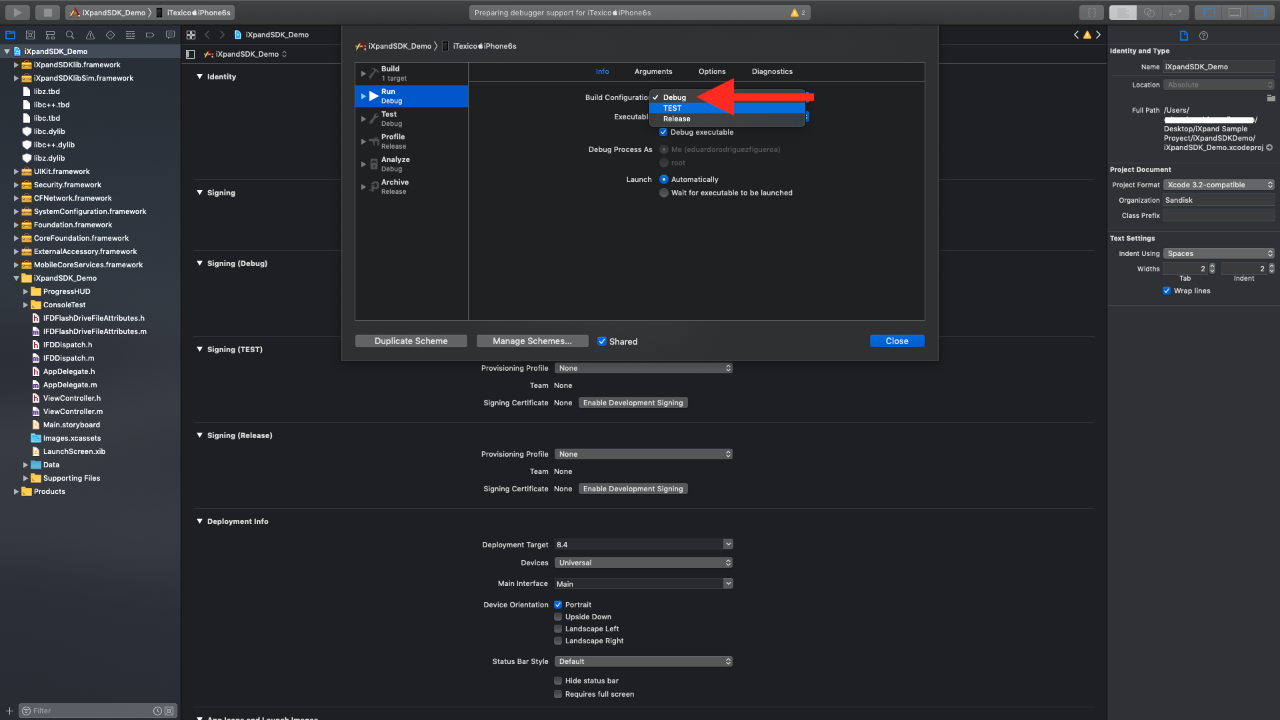Viewport: 1280px width, 720px height.
Task: Open the Issue navigator warning icon
Action: click(90, 35)
